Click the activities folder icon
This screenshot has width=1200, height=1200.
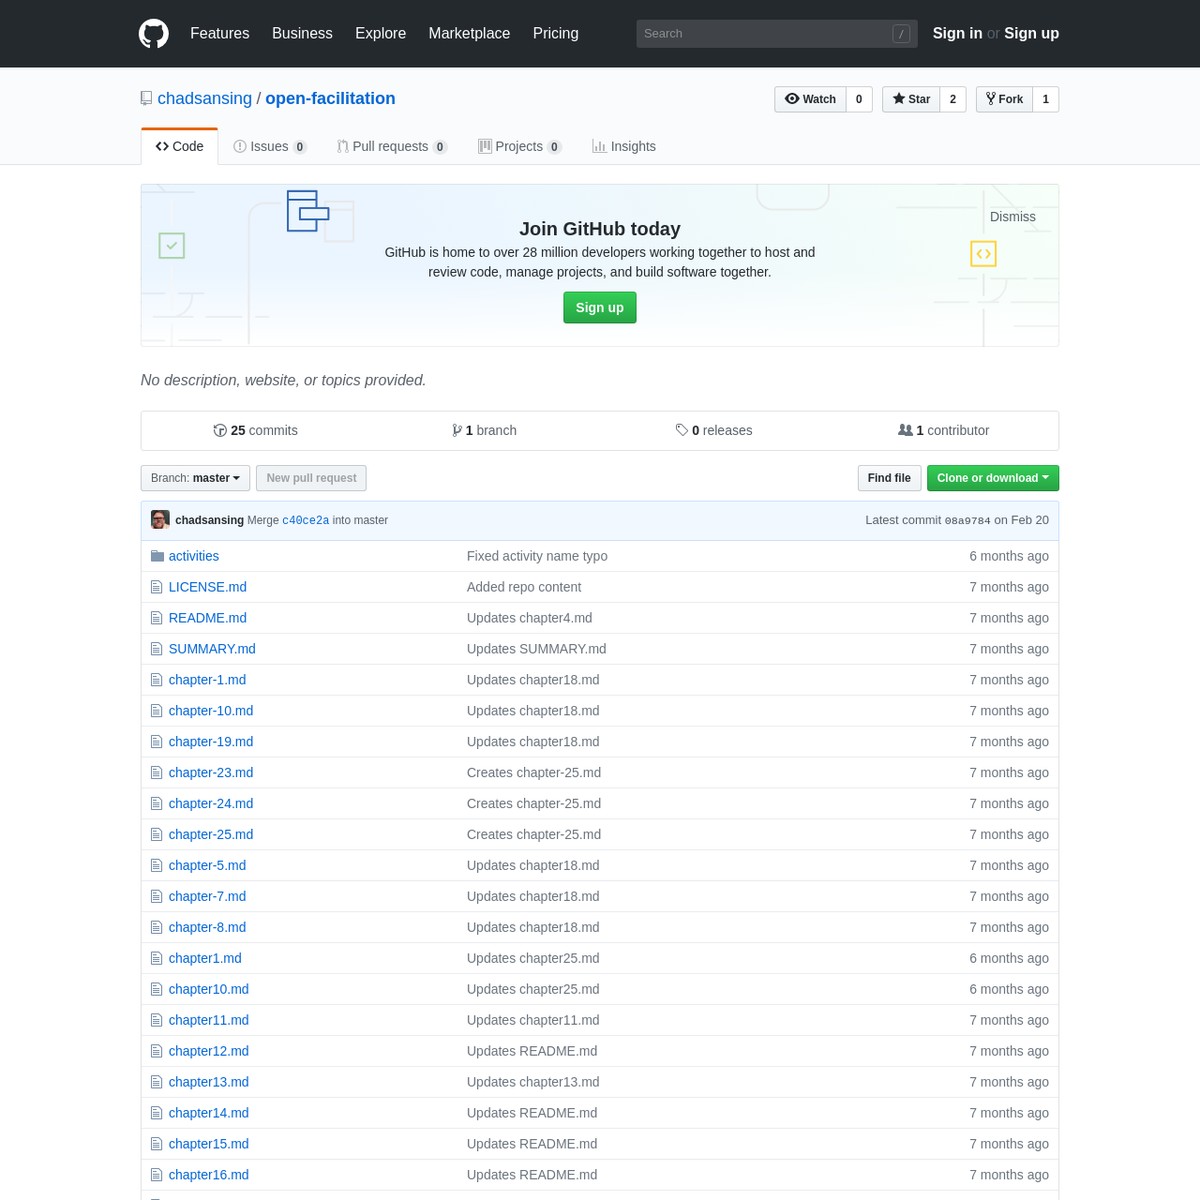[x=157, y=556]
